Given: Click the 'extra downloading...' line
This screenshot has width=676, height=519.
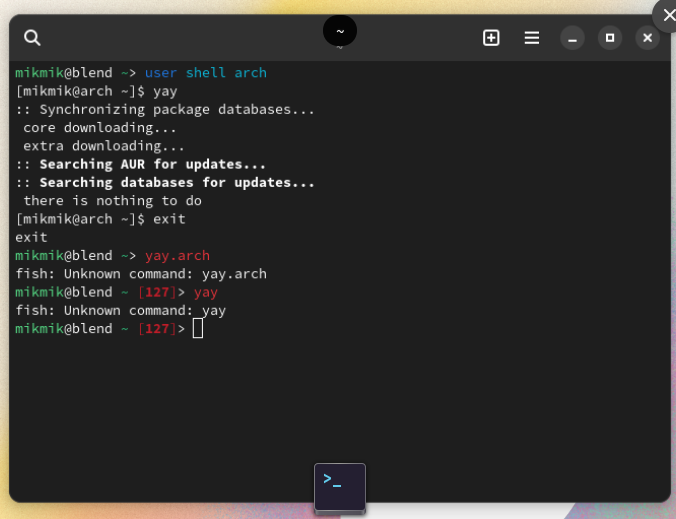Looking at the screenshot, I should coord(104,146).
